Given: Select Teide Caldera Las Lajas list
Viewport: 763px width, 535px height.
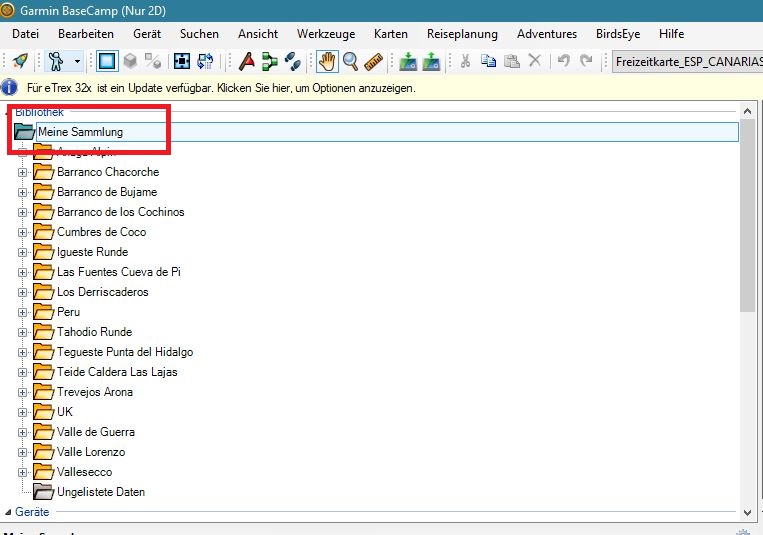Looking at the screenshot, I should (x=117, y=372).
